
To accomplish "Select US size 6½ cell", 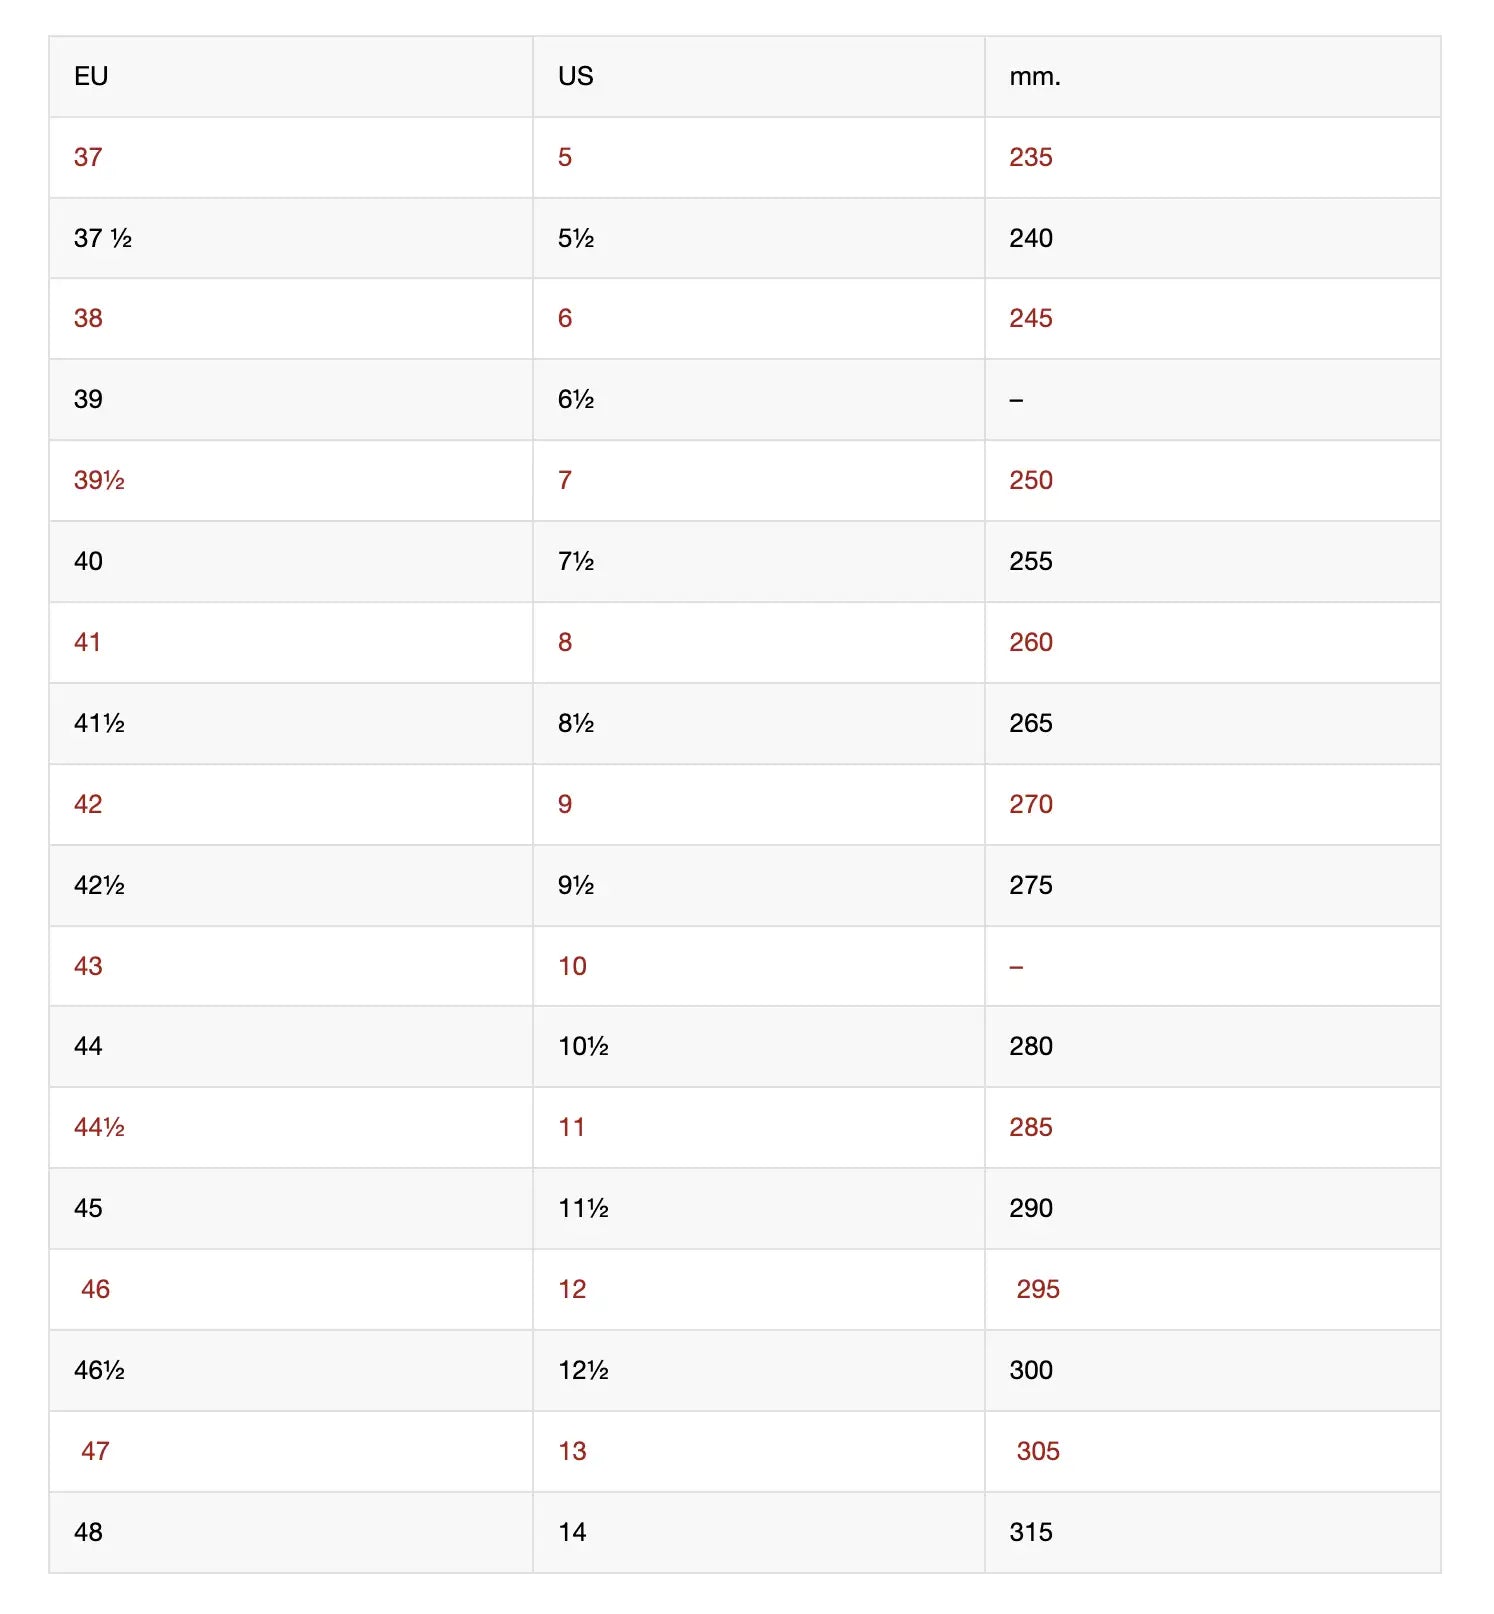I will click(x=576, y=399).
